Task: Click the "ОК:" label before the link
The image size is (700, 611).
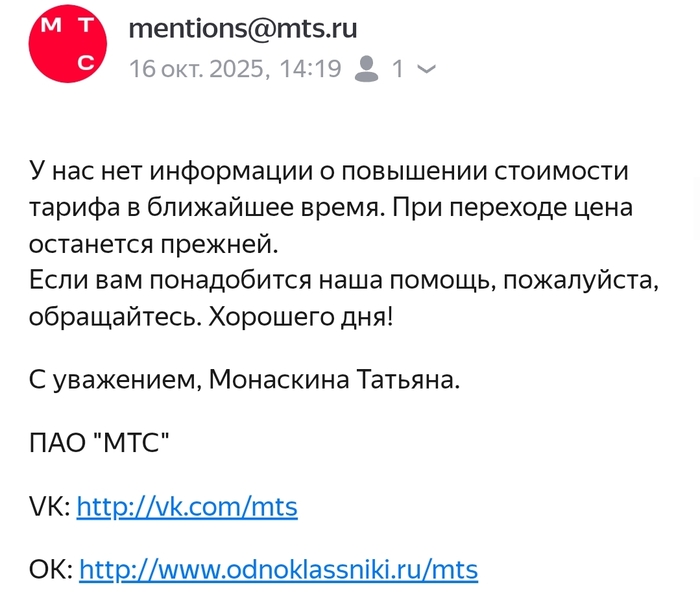Action: pyautogui.click(x=51, y=570)
